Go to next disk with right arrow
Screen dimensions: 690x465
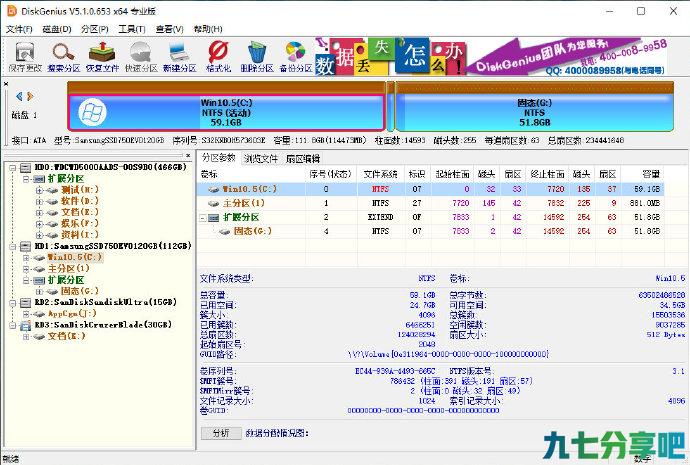tap(30, 96)
